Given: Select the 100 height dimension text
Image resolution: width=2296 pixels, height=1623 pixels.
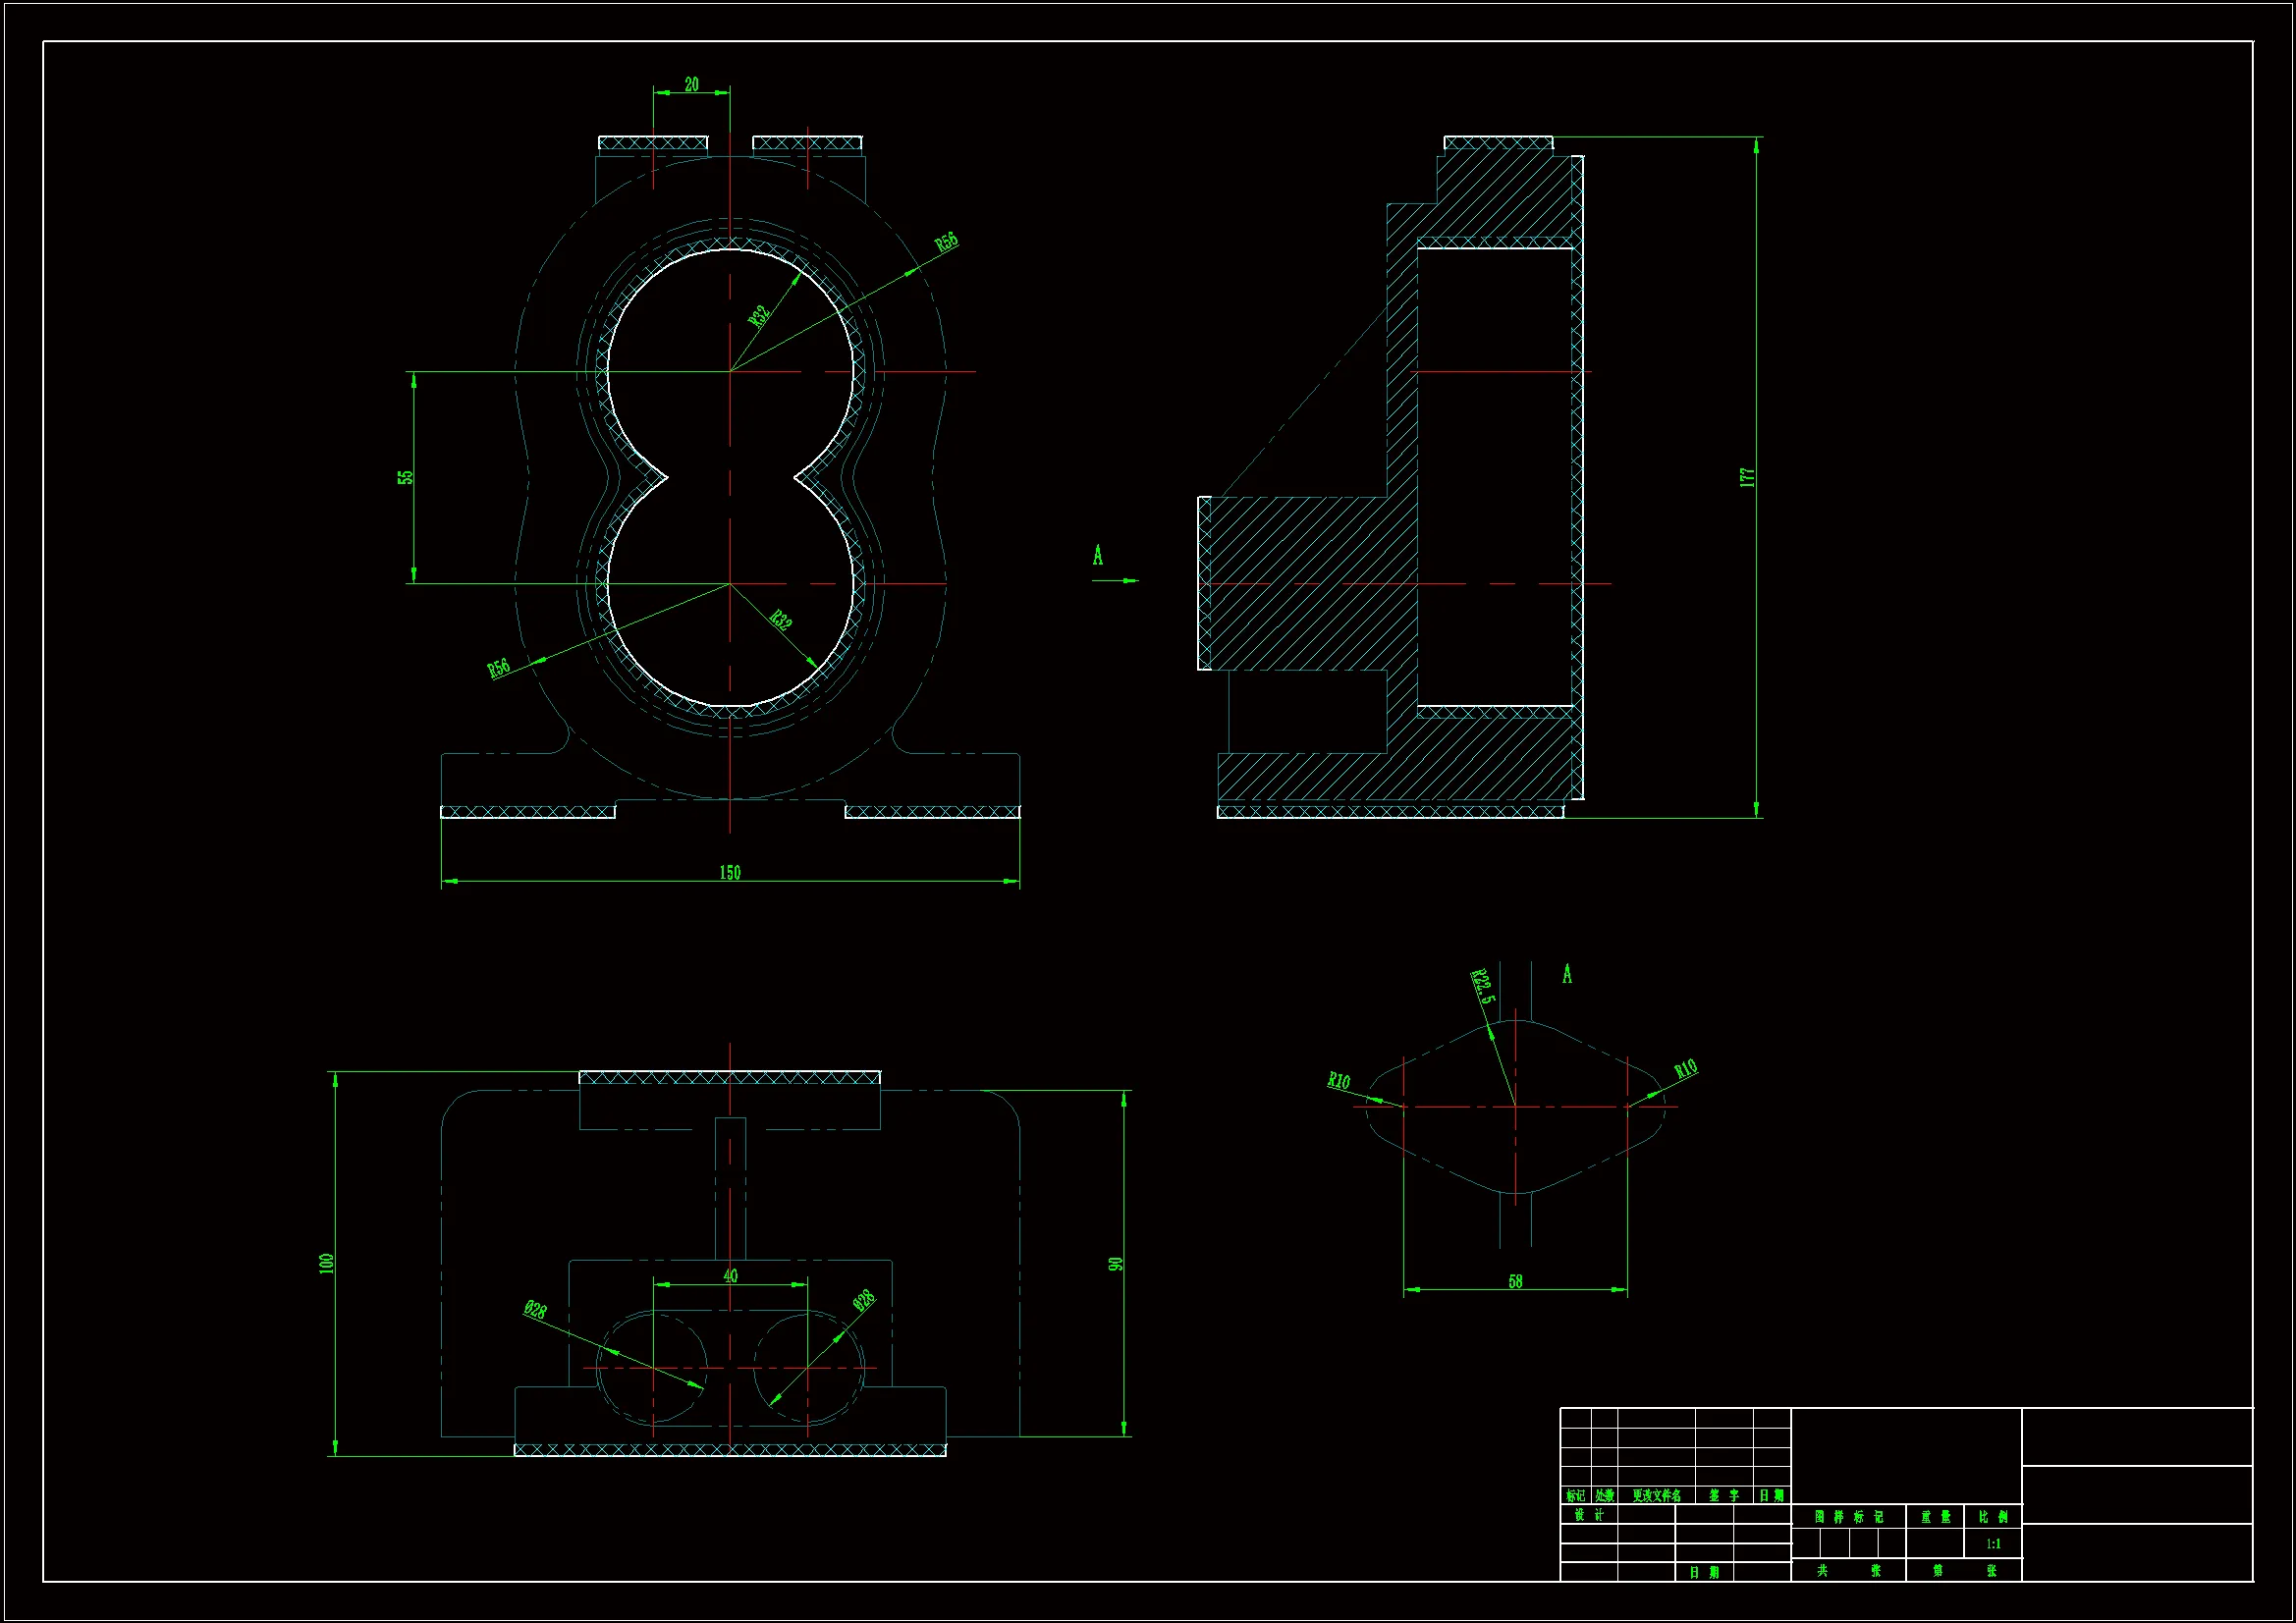Looking at the screenshot, I should tap(326, 1263).
